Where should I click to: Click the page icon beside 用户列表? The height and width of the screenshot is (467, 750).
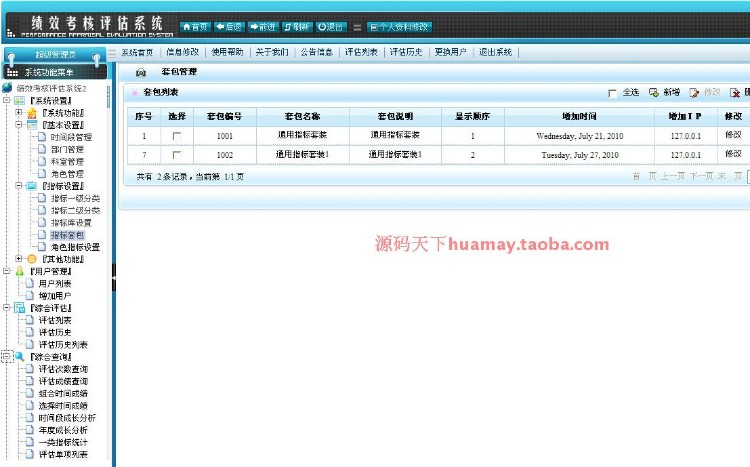coord(30,283)
